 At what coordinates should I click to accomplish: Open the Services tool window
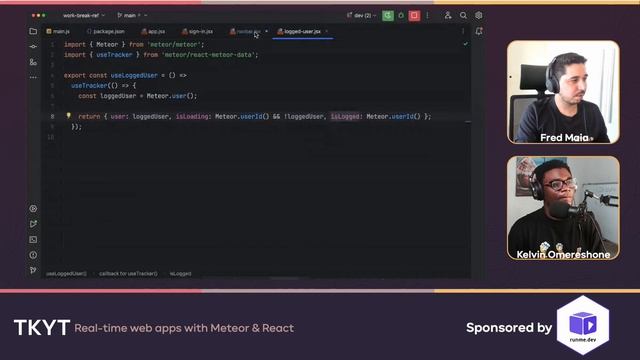click(33, 209)
